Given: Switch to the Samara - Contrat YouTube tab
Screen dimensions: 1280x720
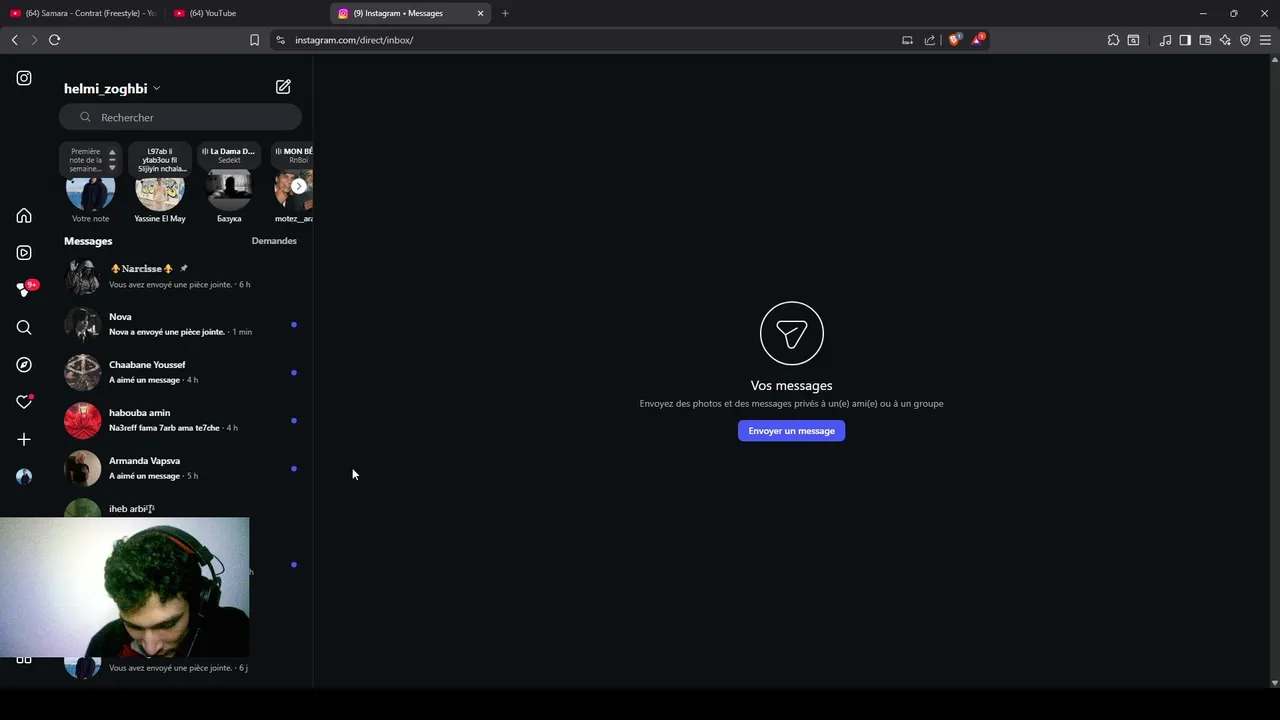Looking at the screenshot, I should 82,13.
